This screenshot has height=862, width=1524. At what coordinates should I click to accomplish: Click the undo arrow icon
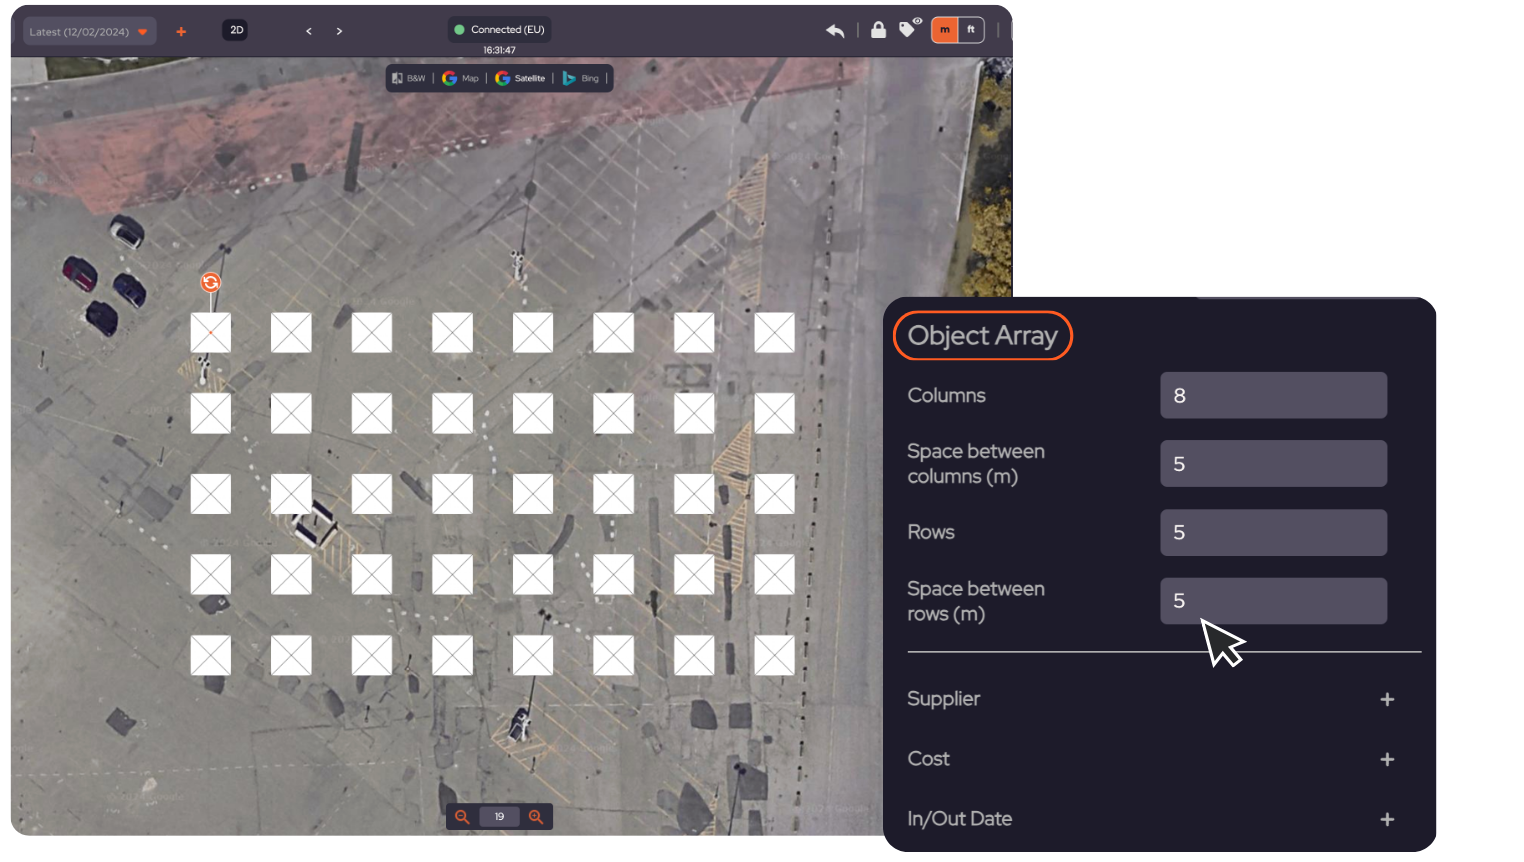[835, 30]
